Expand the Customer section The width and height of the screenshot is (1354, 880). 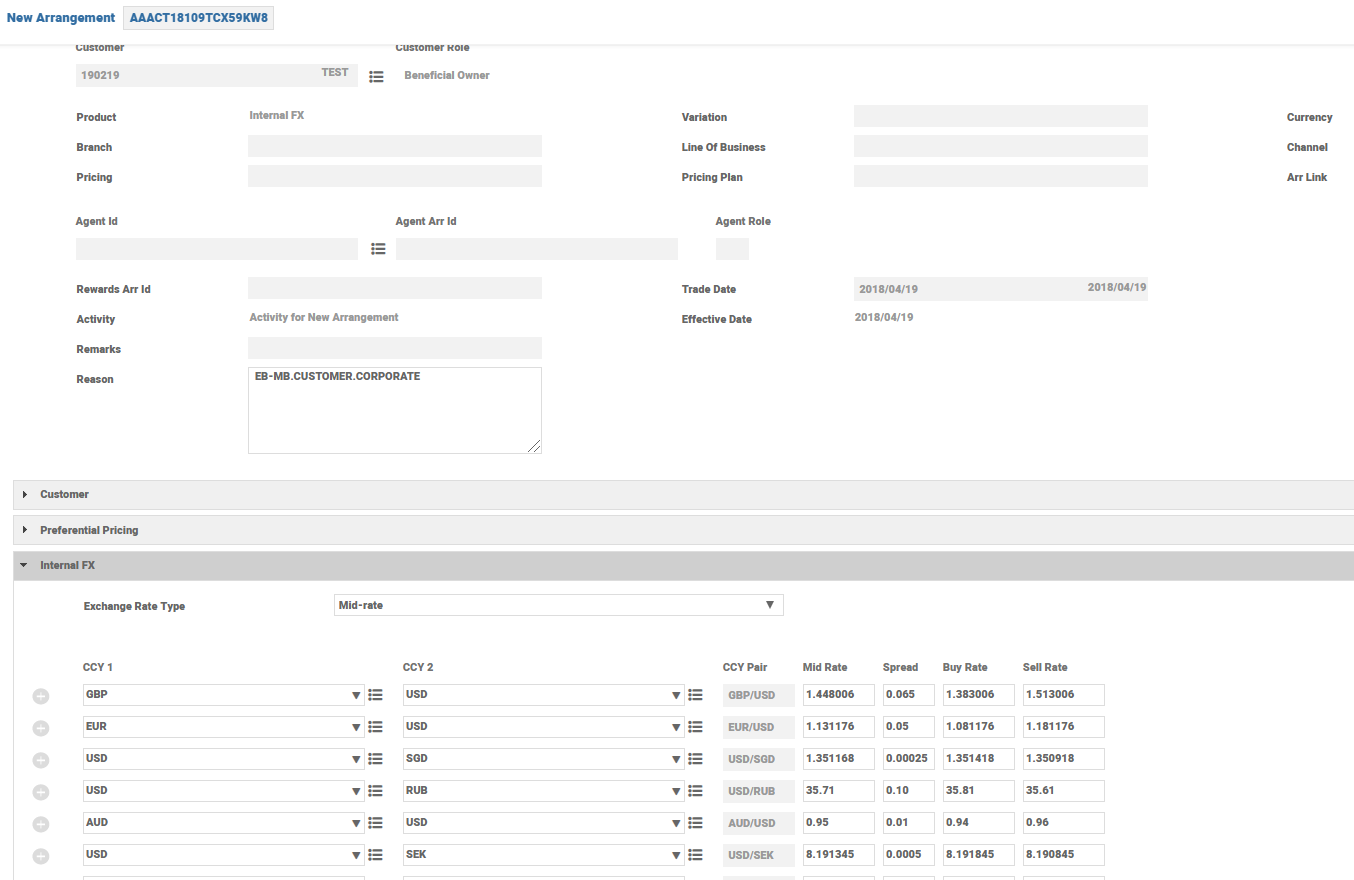tap(64, 494)
